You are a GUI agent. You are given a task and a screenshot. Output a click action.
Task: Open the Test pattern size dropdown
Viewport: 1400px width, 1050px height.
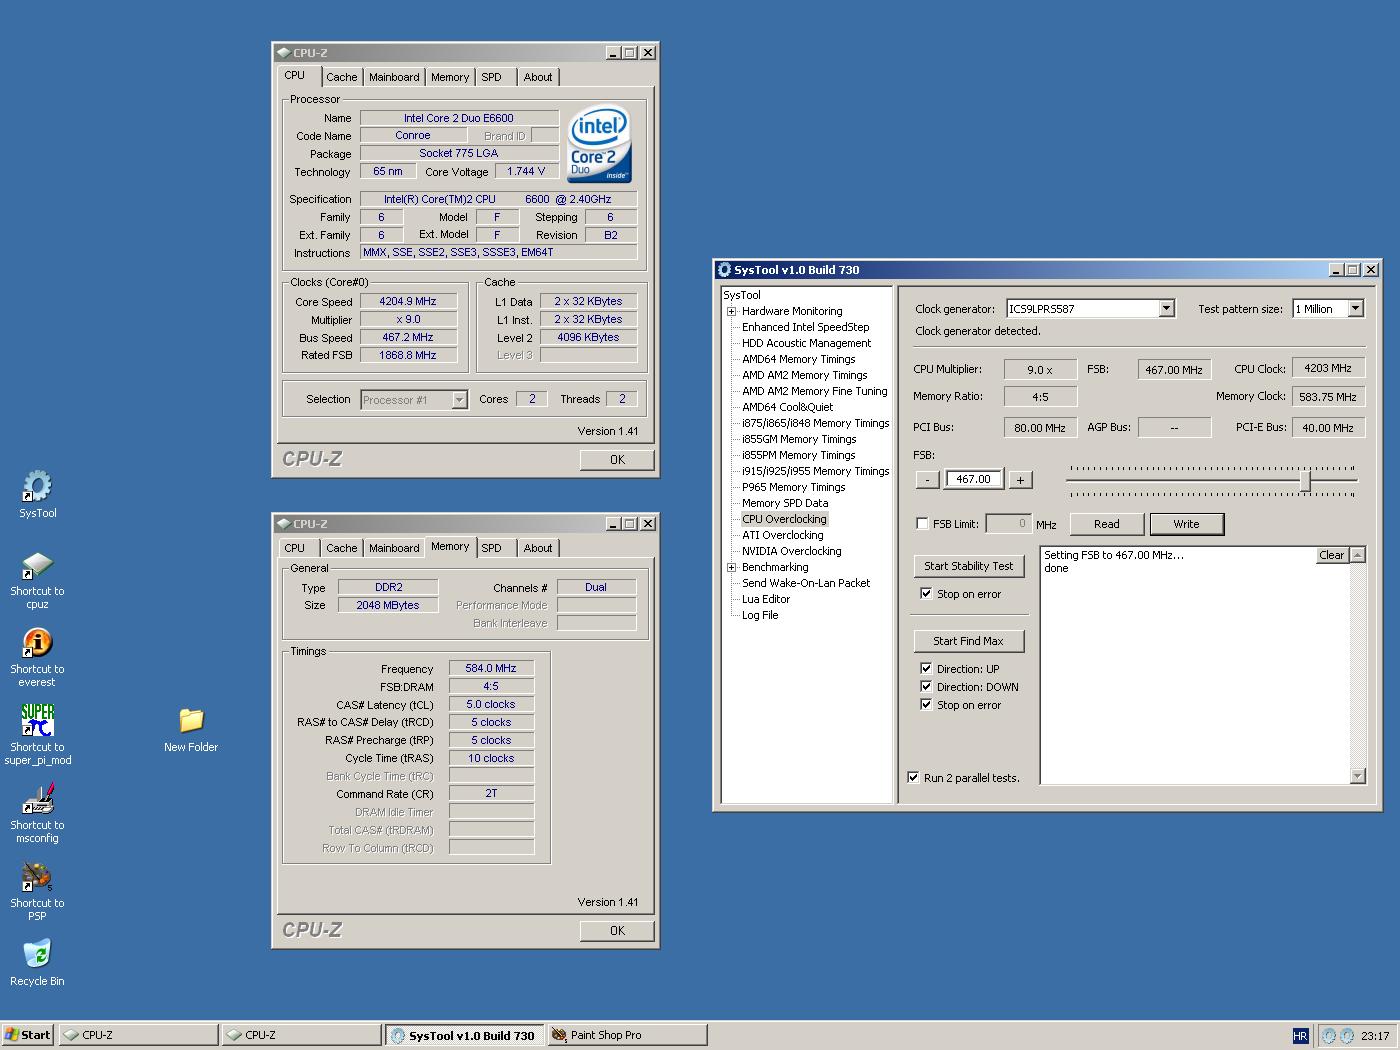(x=1356, y=308)
